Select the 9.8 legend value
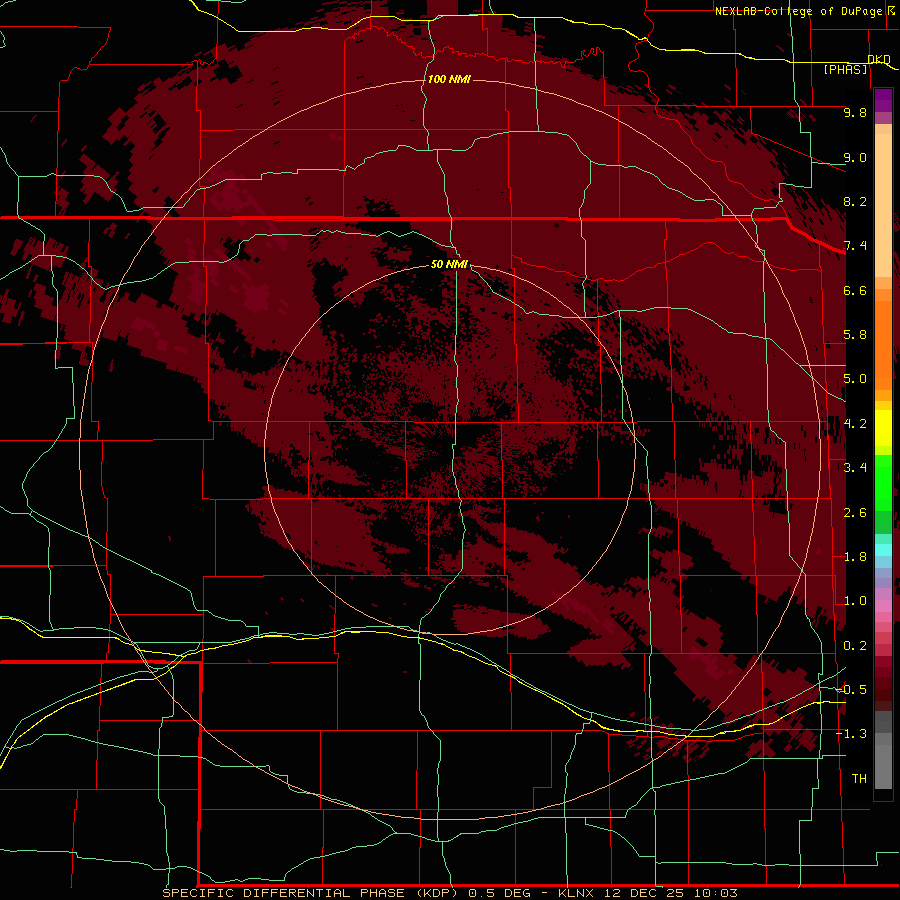This screenshot has width=900, height=900. tap(855, 112)
